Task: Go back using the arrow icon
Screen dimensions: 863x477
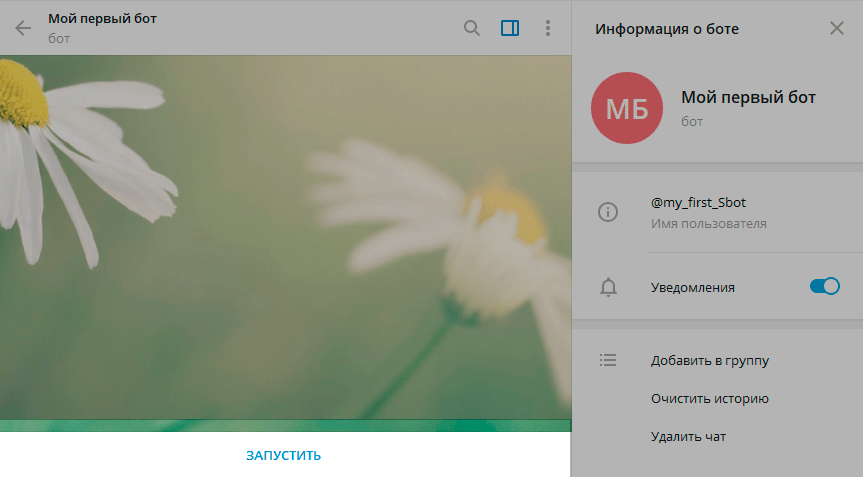Action: pos(23,28)
